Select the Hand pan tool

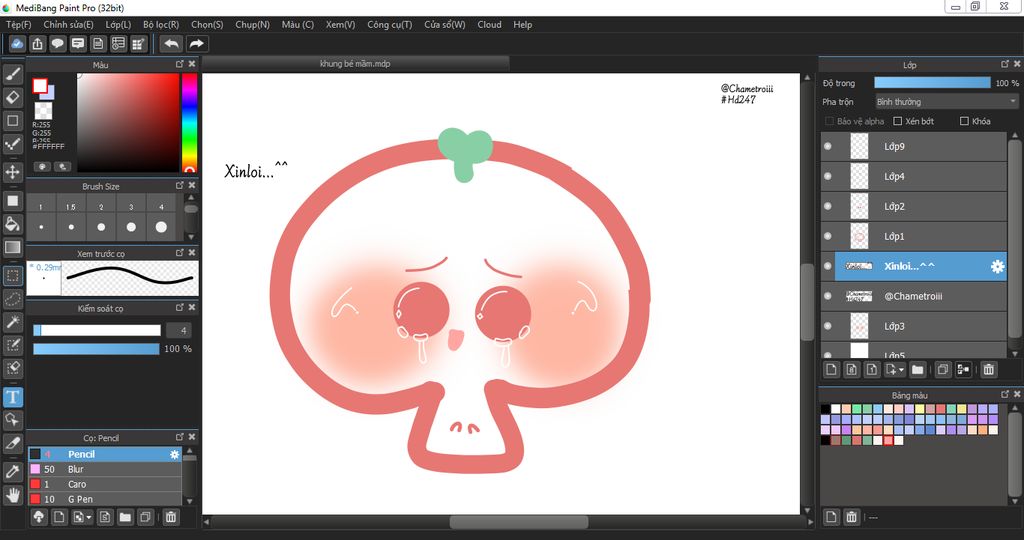[x=12, y=495]
